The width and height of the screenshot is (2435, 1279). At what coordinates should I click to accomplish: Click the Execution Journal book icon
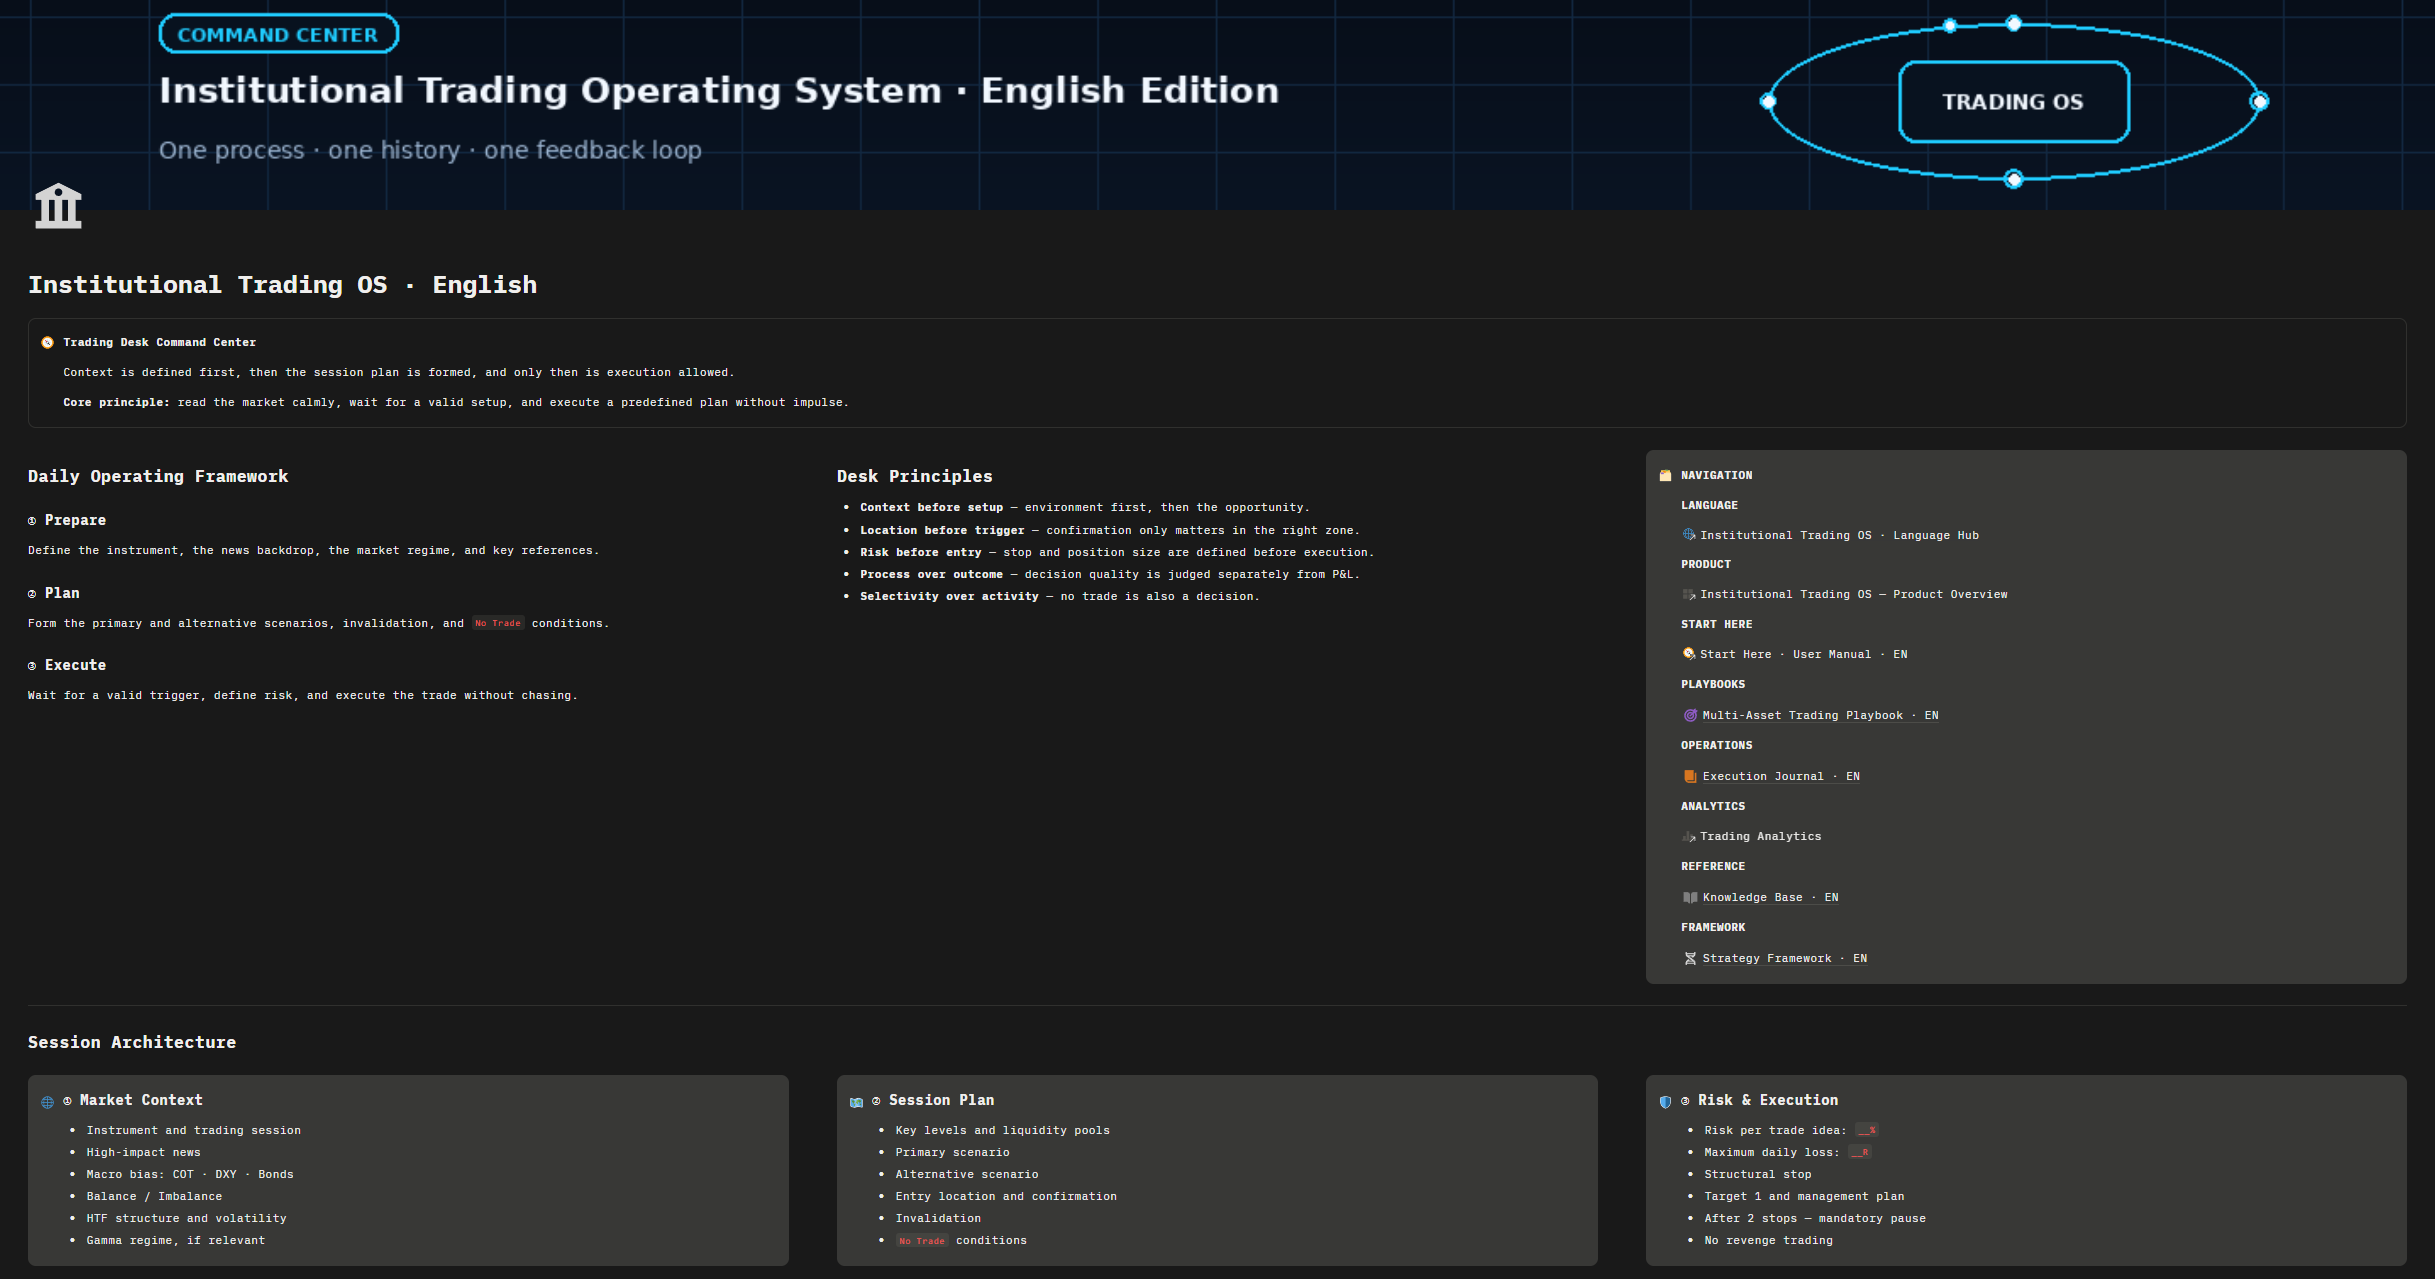coord(1690,776)
